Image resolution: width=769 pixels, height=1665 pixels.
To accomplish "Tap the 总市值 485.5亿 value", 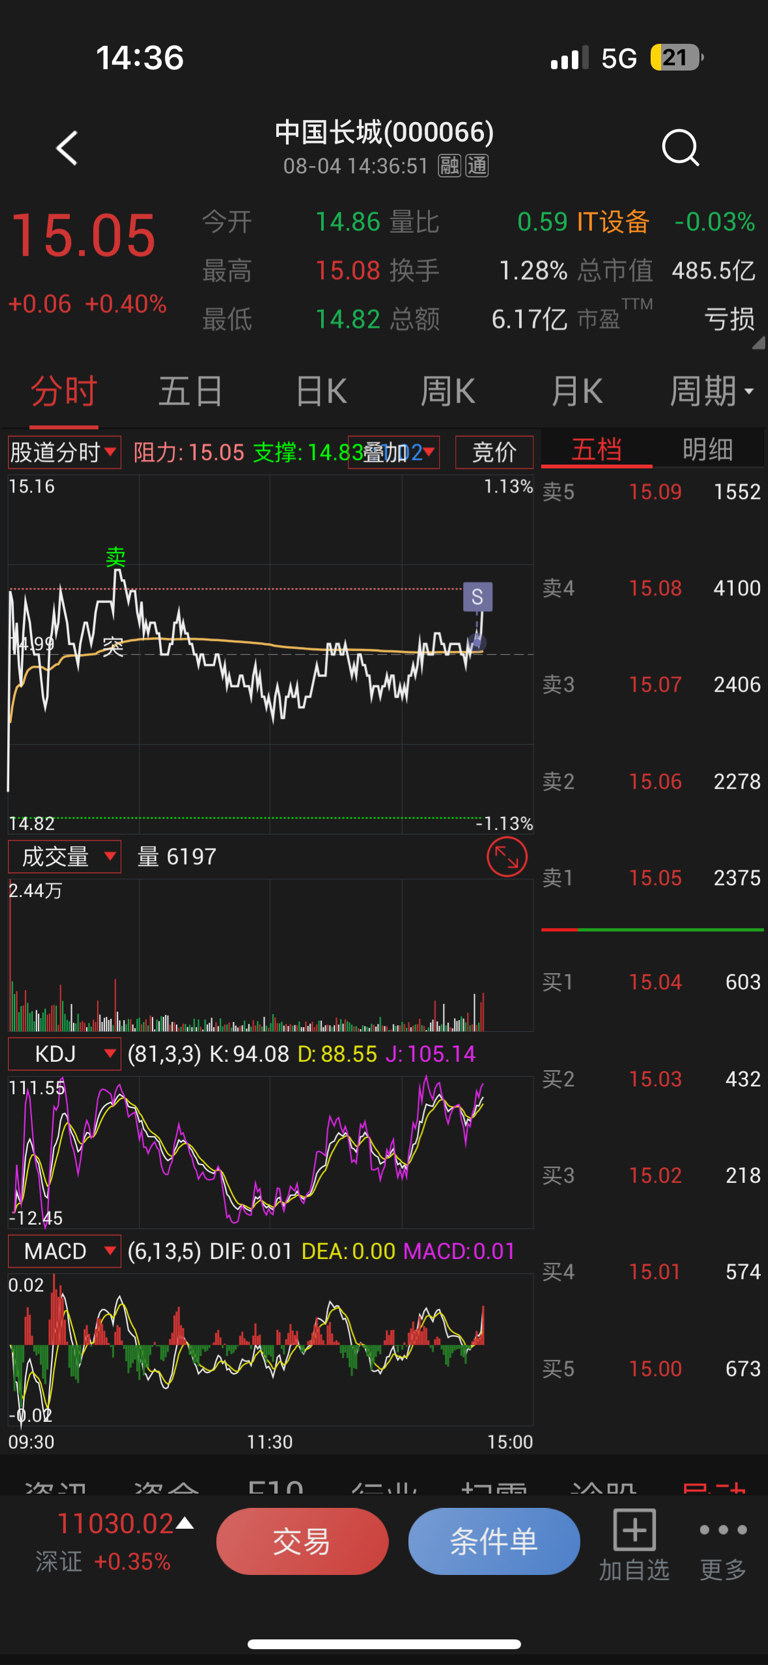I will click(713, 270).
